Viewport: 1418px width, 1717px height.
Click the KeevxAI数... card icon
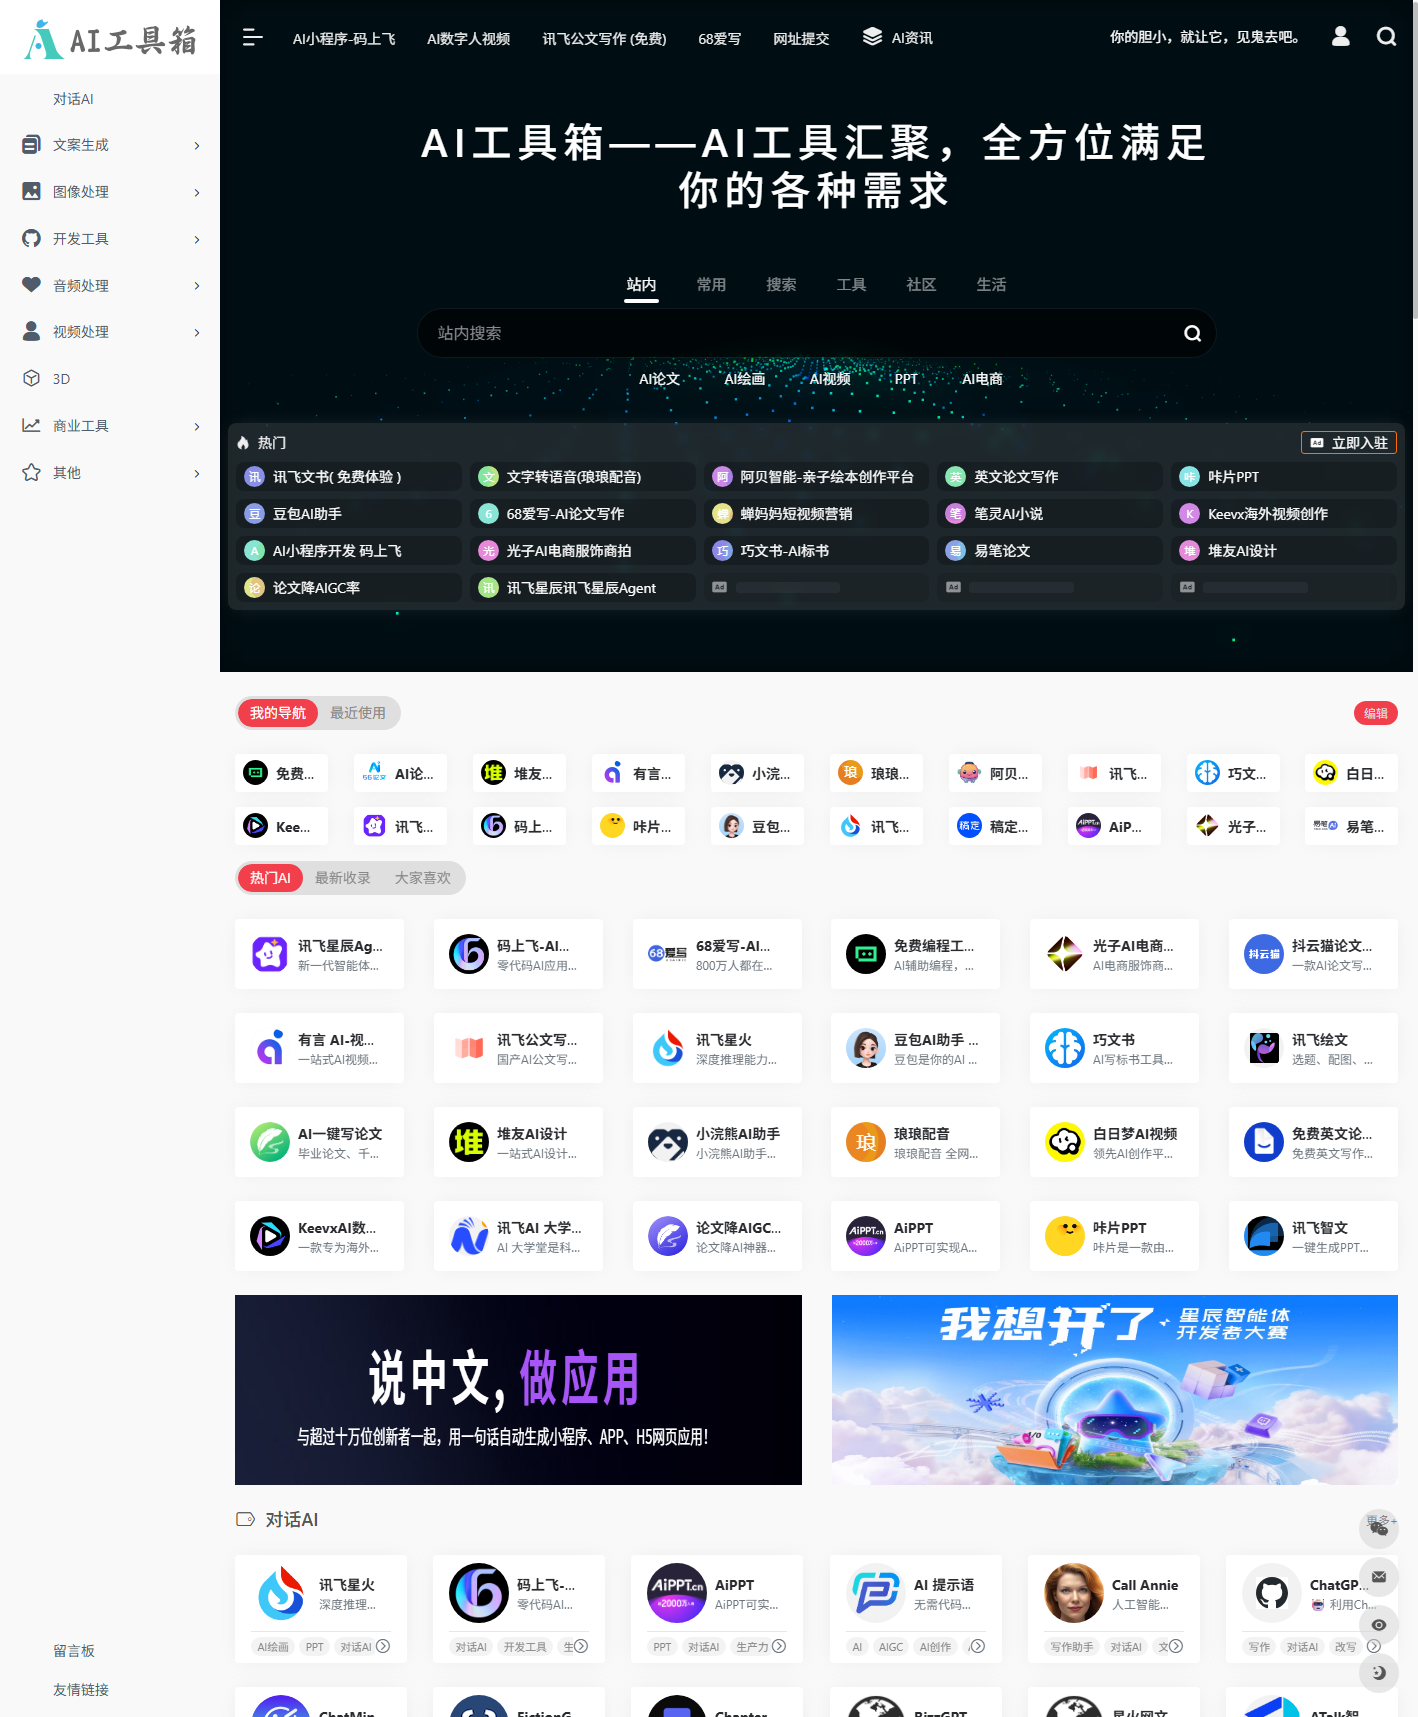(270, 1236)
